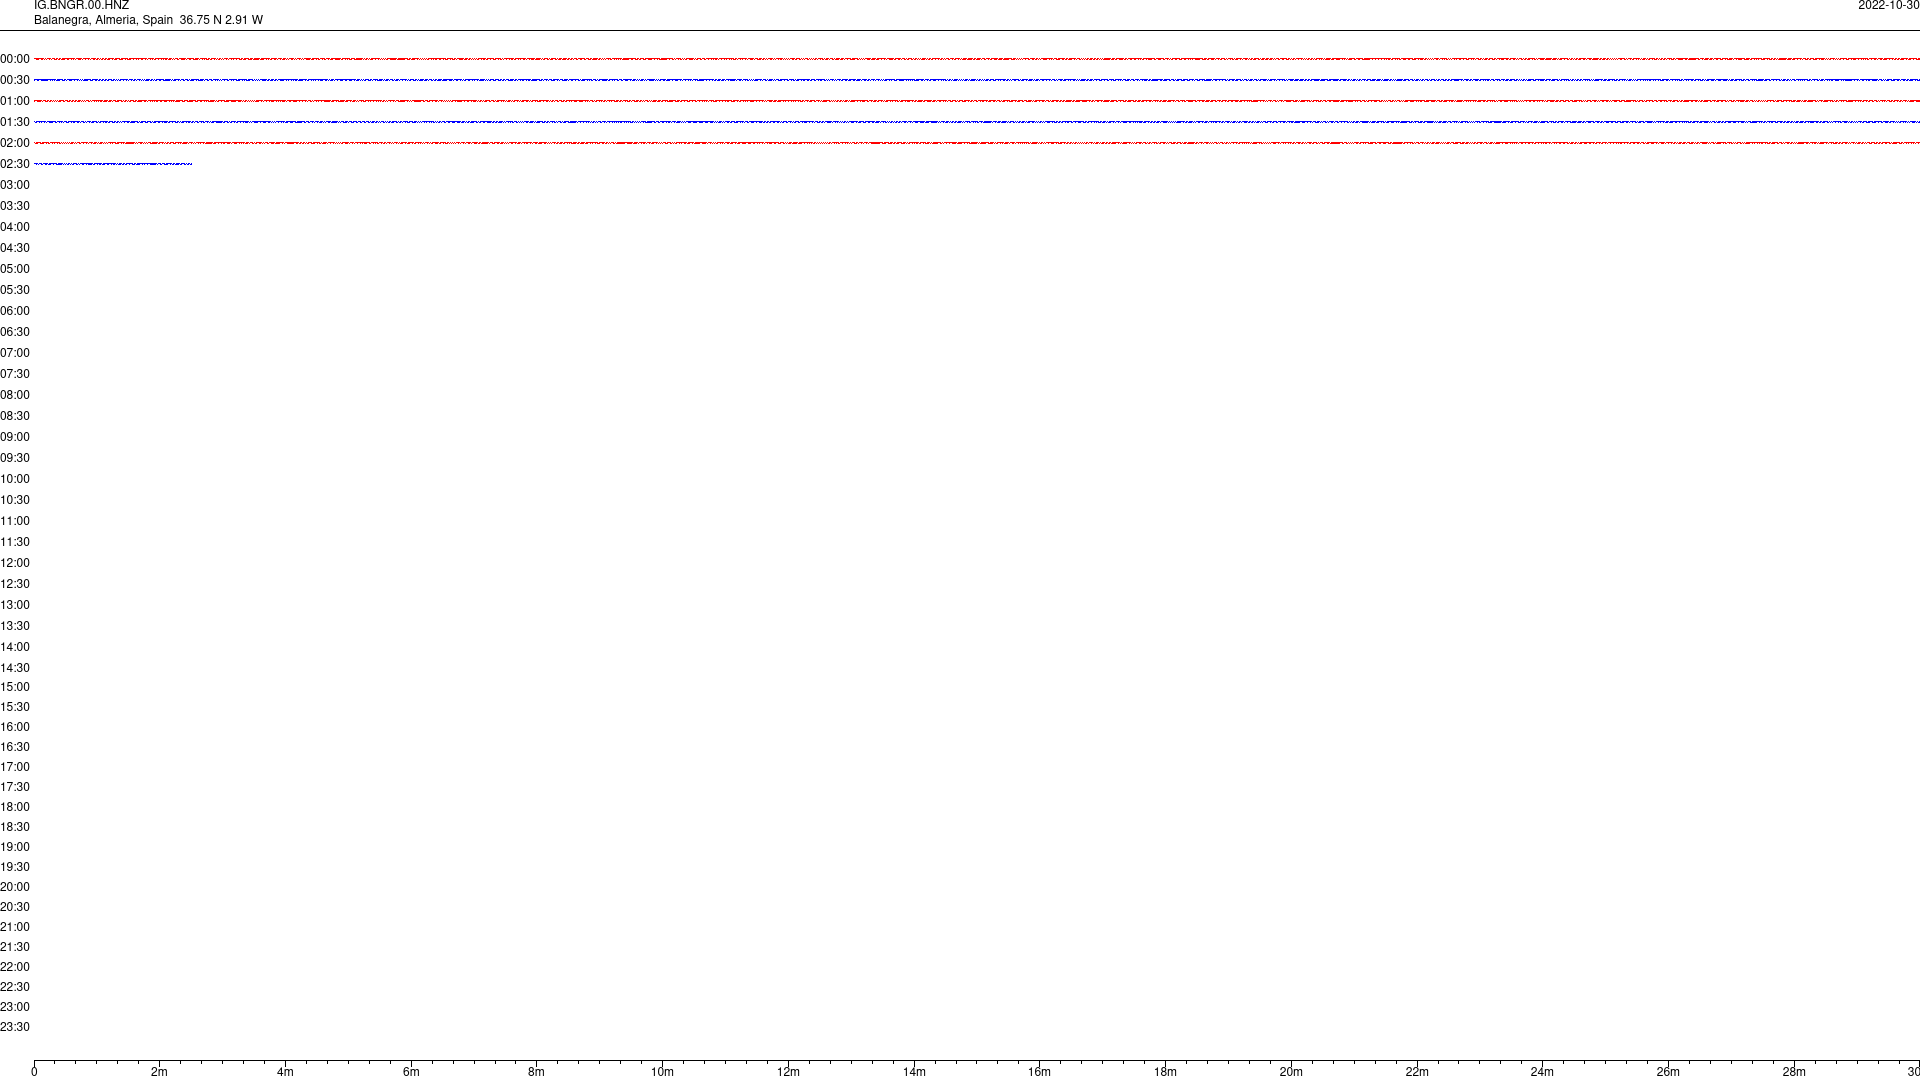Image resolution: width=1920 pixels, height=1080 pixels.
Task: Click the 12:00 time row label
Action: (x=15, y=563)
